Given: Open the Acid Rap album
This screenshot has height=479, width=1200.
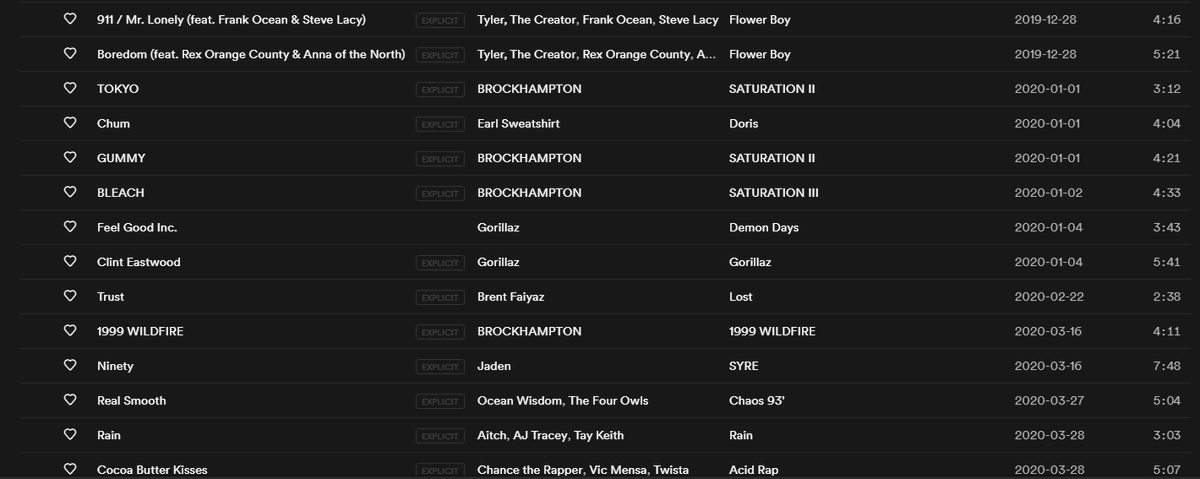Looking at the screenshot, I should 753,470.
